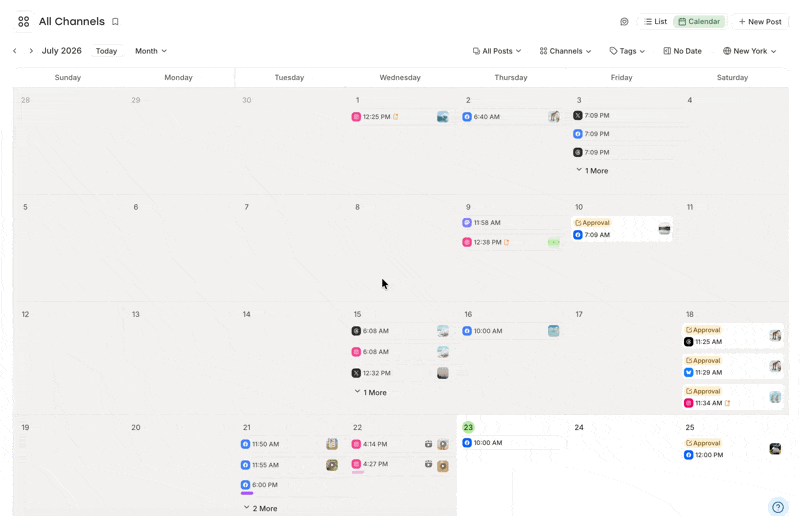This screenshot has width=800, height=516.
Task: Select date 17 cell
Action: tap(621, 357)
